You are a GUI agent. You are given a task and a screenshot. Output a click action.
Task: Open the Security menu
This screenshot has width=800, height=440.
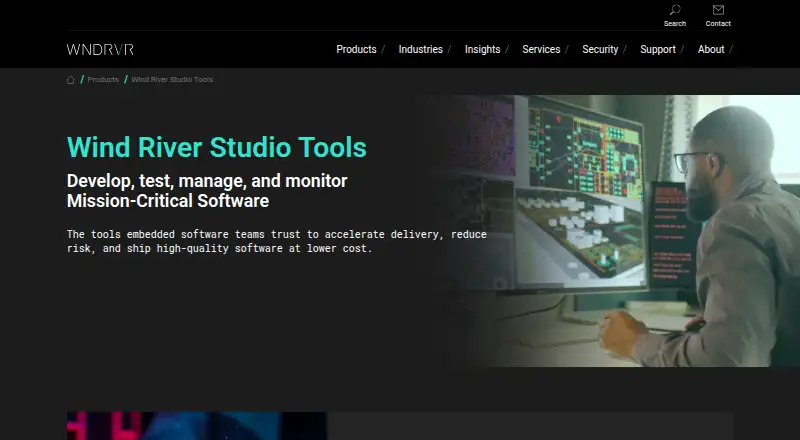coord(600,50)
